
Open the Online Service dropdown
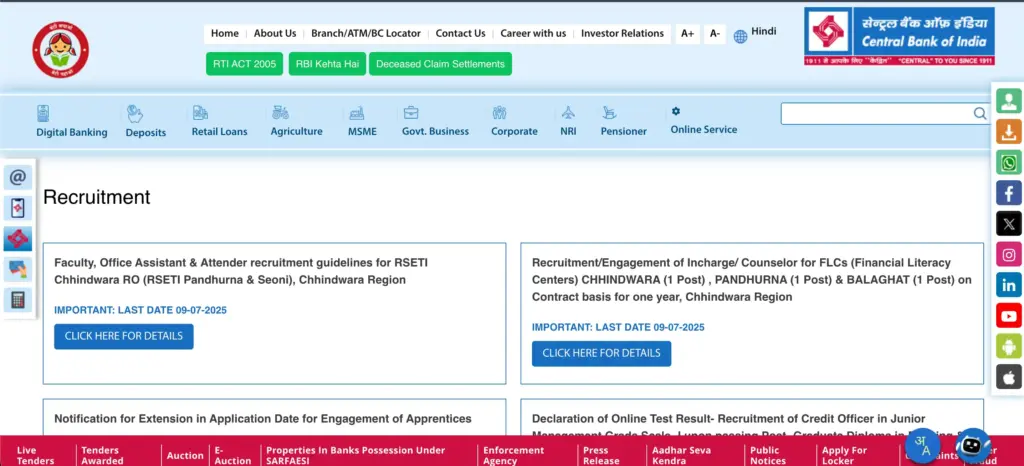[703, 121]
